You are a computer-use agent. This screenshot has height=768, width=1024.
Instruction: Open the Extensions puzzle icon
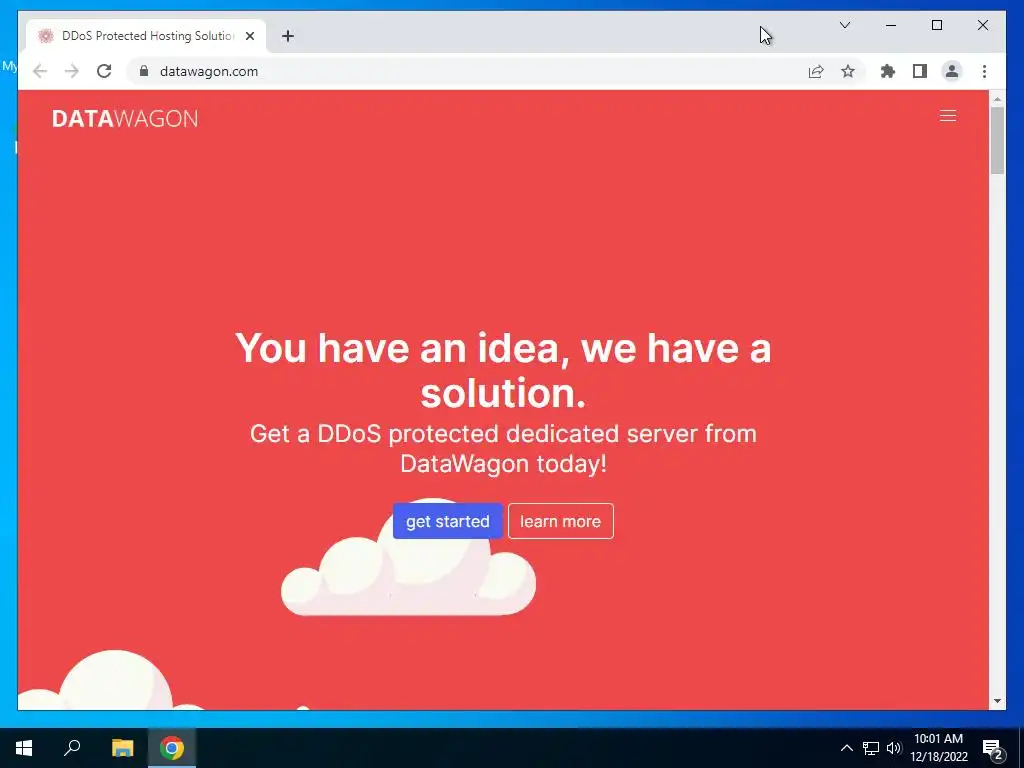click(x=888, y=71)
